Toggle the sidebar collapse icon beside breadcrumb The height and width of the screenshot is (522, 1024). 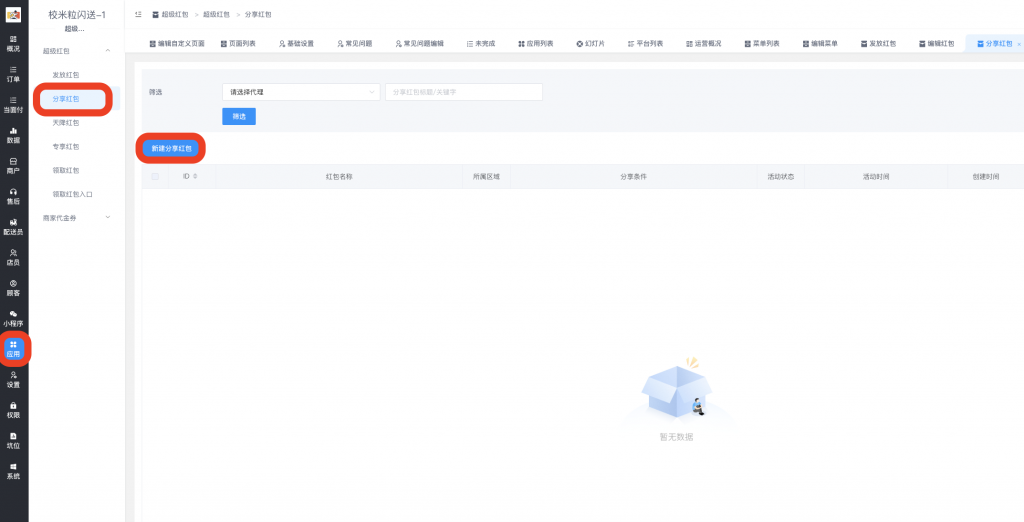tap(138, 14)
